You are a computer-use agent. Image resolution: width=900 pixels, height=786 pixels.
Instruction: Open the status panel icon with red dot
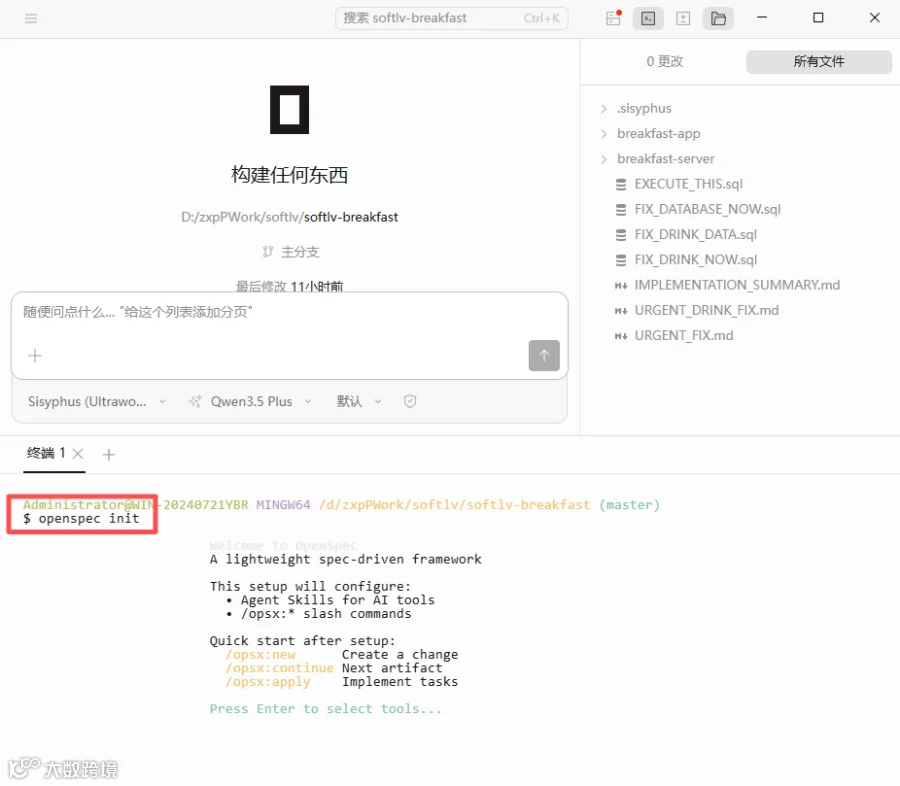[x=614, y=18]
